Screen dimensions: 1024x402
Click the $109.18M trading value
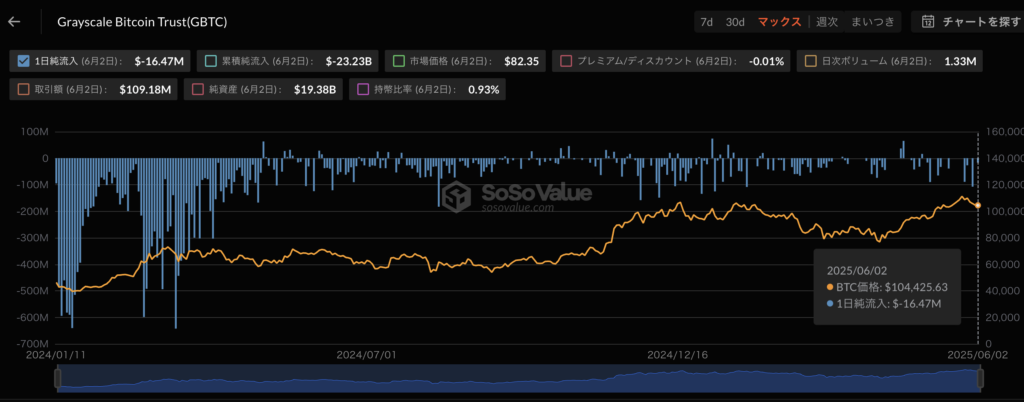click(145, 90)
